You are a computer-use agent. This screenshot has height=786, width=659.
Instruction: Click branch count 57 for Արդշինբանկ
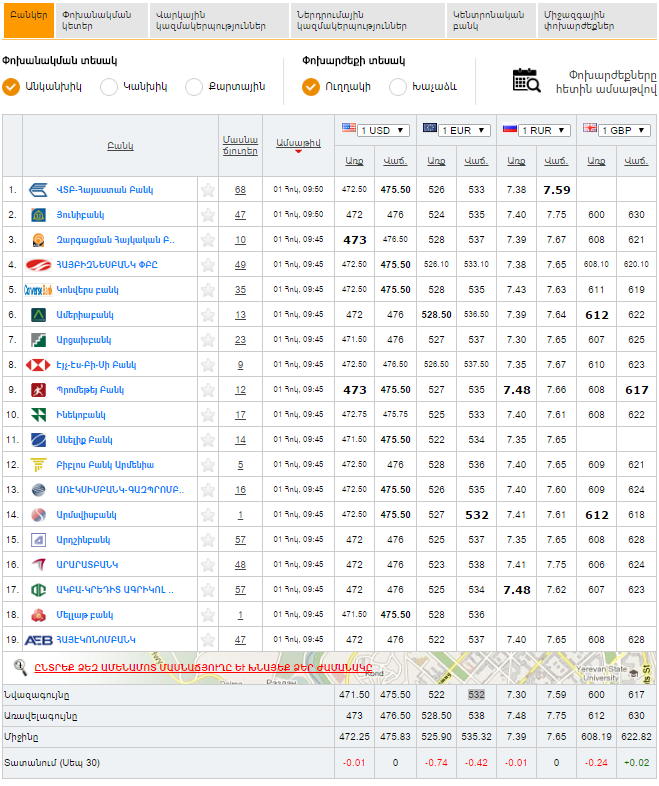240,539
